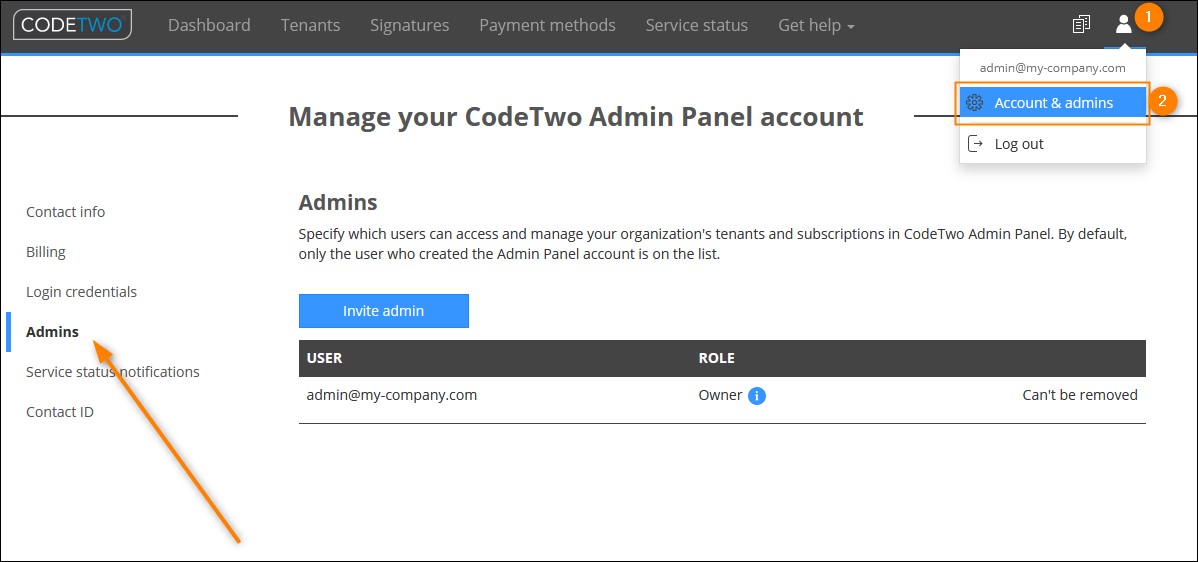The height and width of the screenshot is (562, 1198).
Task: Expand the Get help dropdown
Action: pos(816,25)
